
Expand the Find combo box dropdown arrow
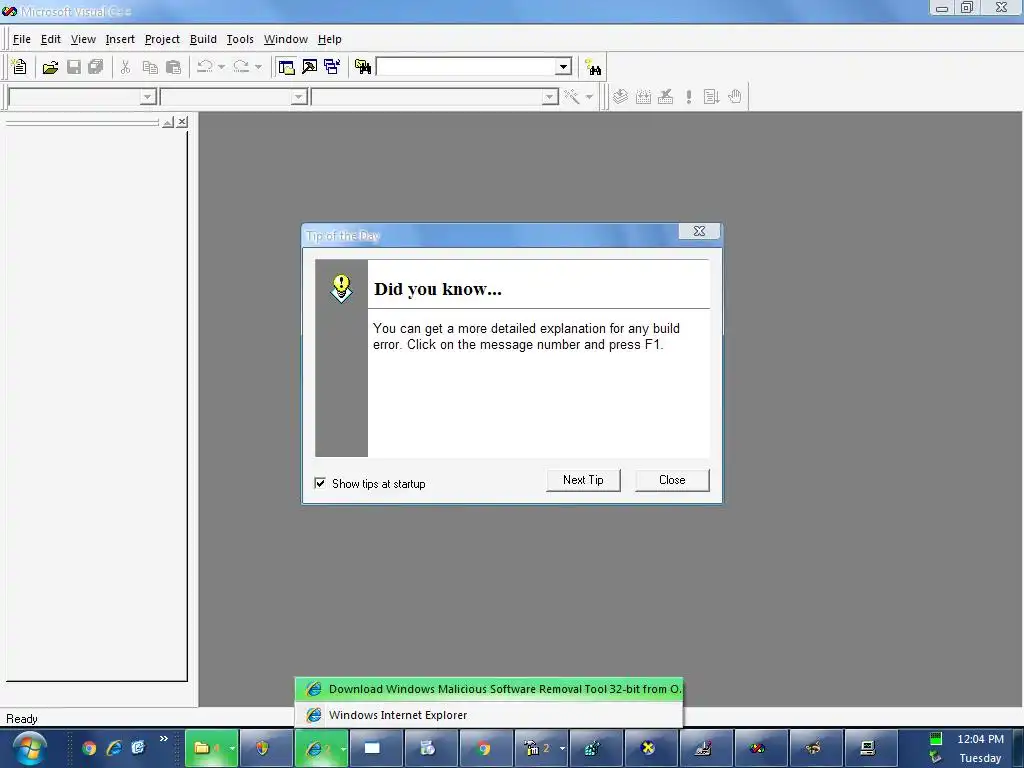tap(564, 67)
